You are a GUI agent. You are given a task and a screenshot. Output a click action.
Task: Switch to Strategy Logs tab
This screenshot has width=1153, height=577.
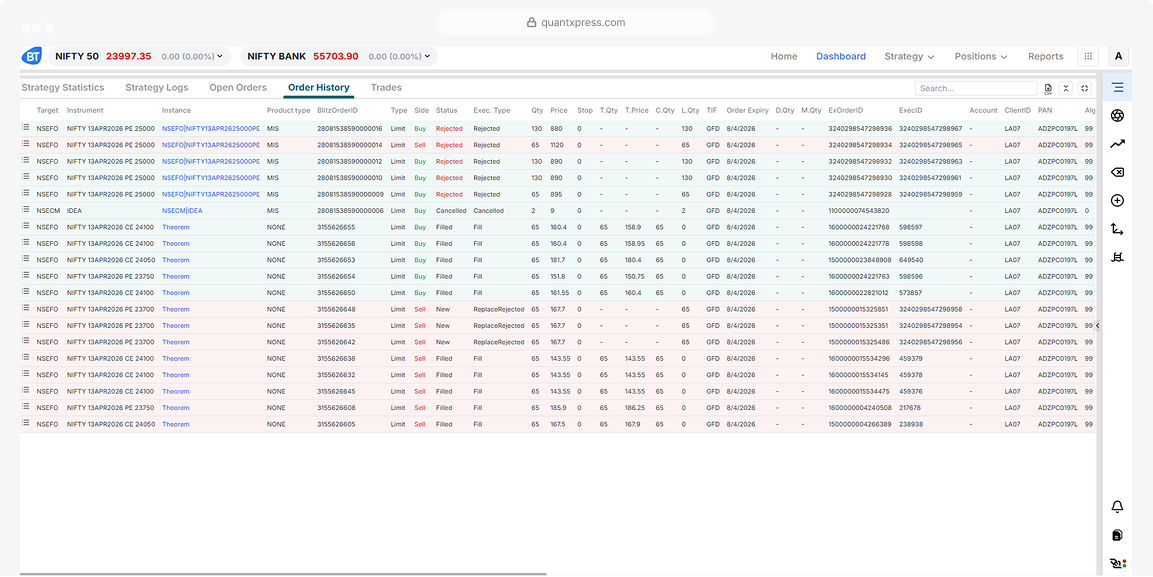click(x=157, y=87)
